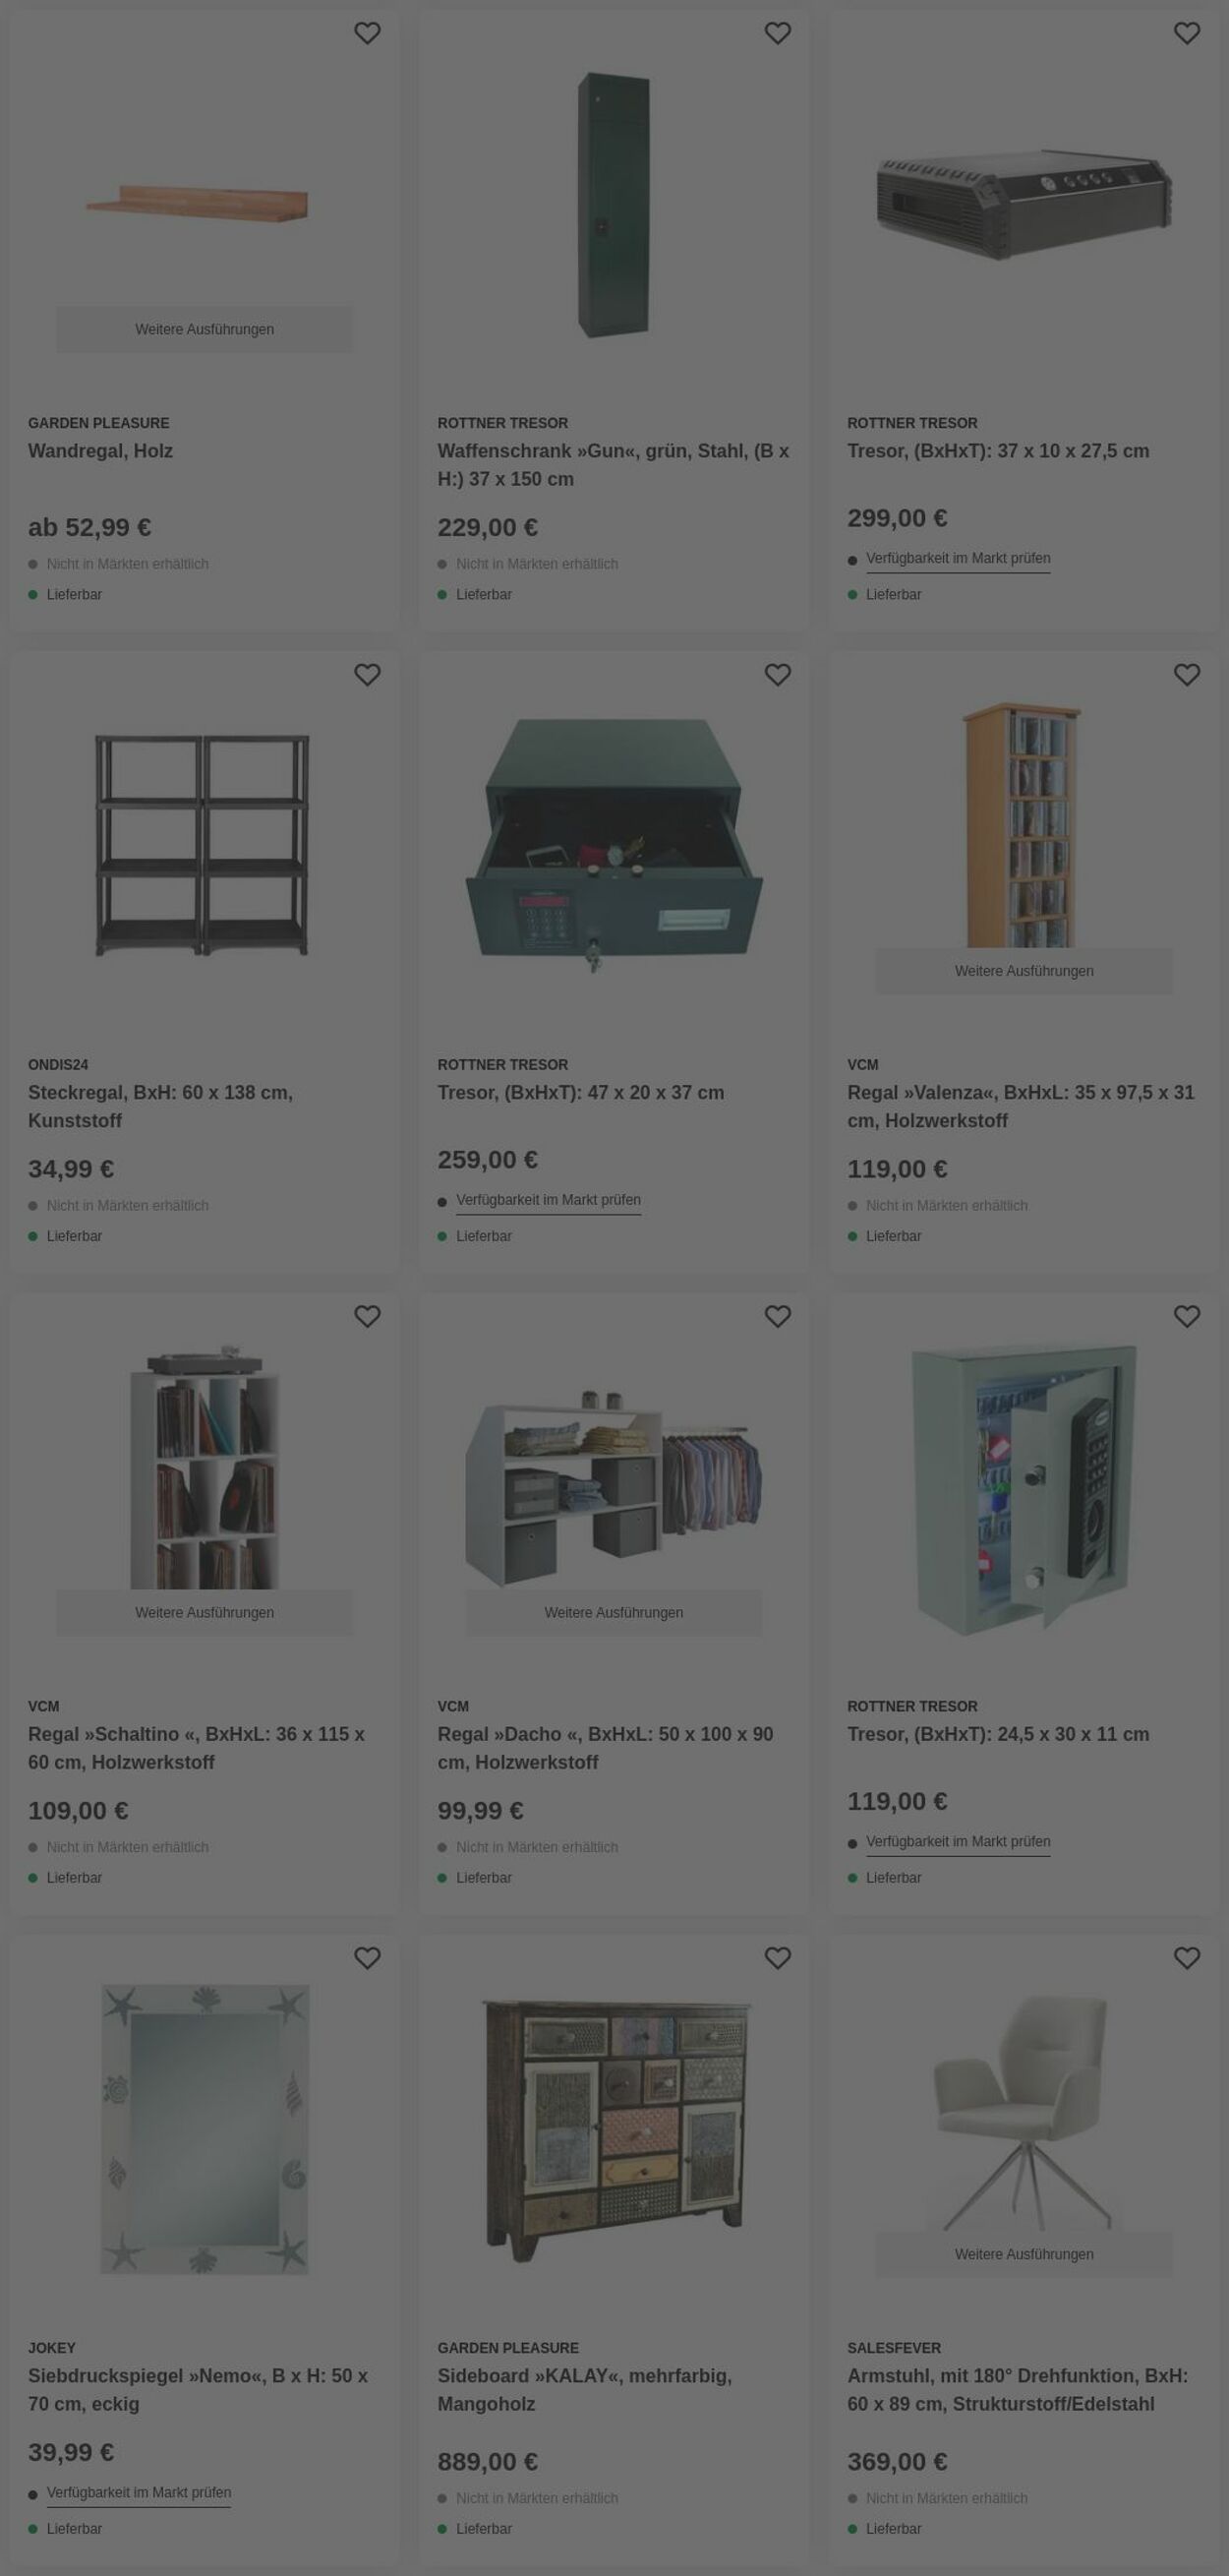This screenshot has width=1229, height=2576.
Task: Click Verfügbarkeit im Markt prüfen for the 259,00 € Tresor
Action: 548,1201
